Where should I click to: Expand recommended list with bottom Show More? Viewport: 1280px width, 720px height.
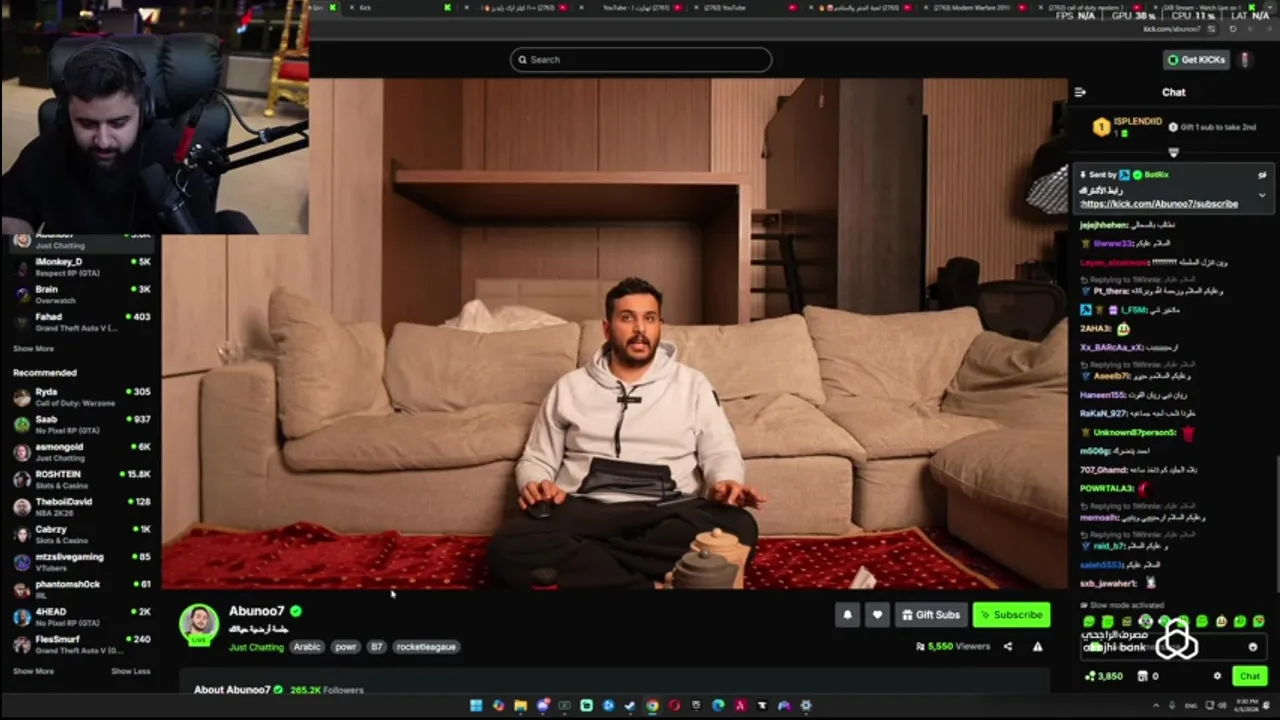click(x=33, y=671)
